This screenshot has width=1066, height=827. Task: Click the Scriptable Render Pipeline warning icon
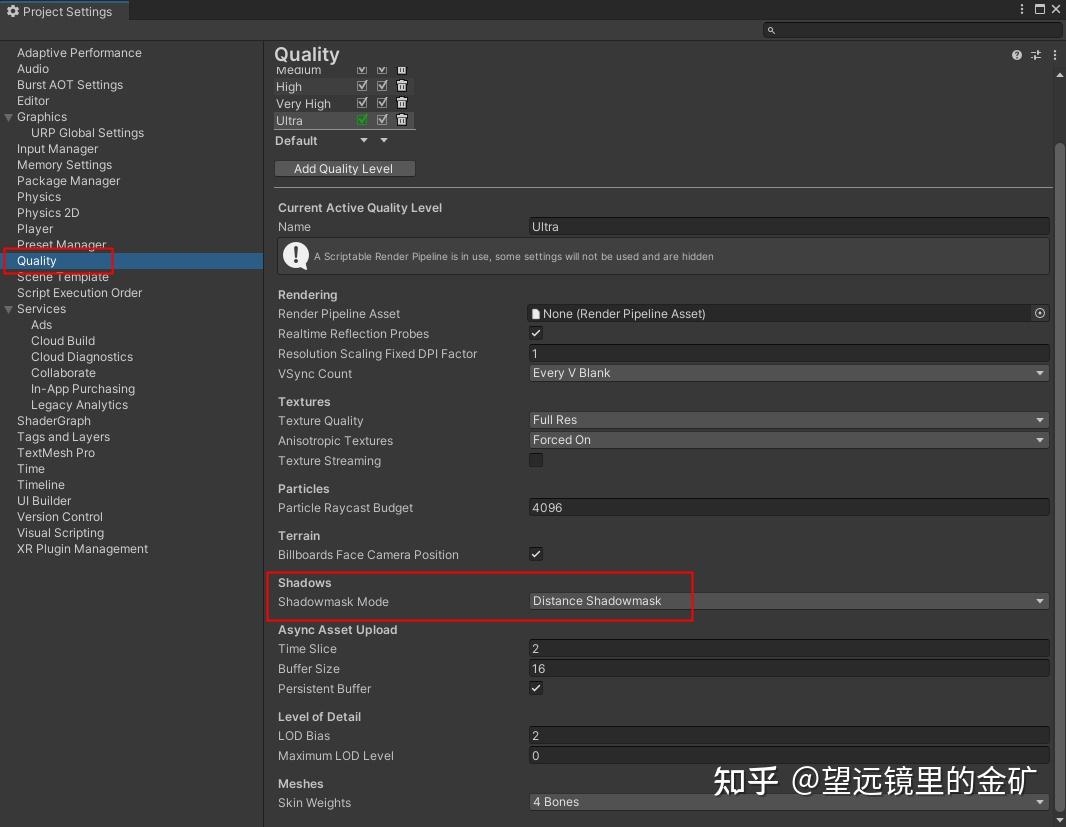coord(295,255)
